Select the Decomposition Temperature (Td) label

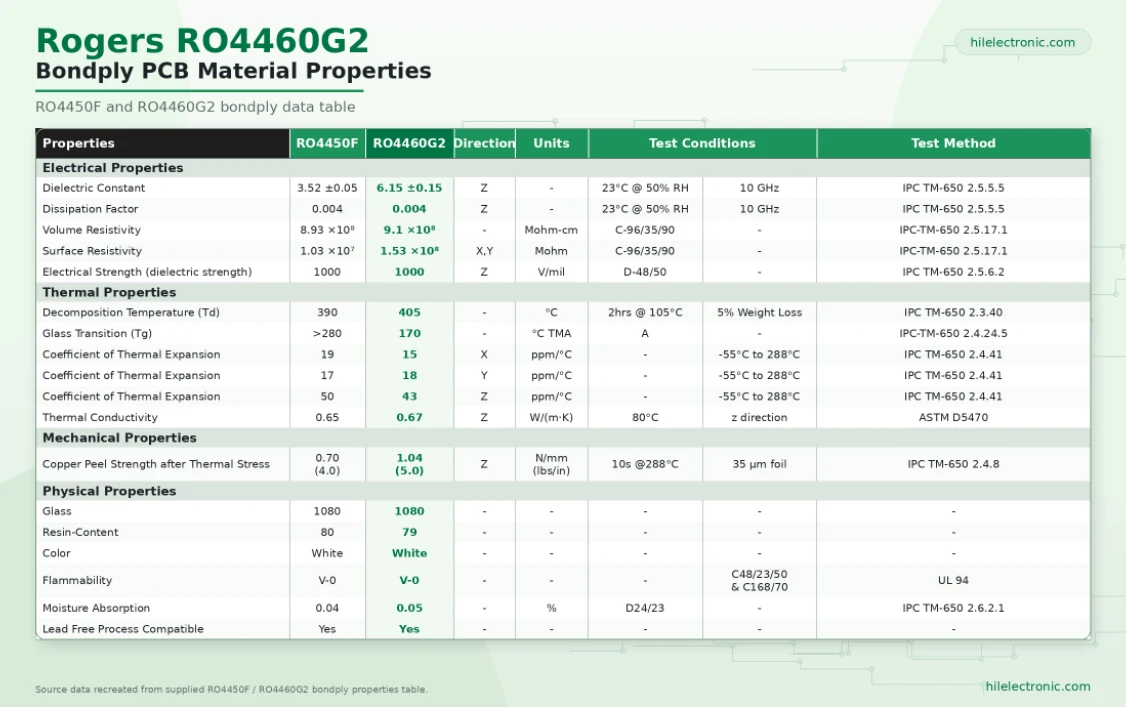(131, 312)
